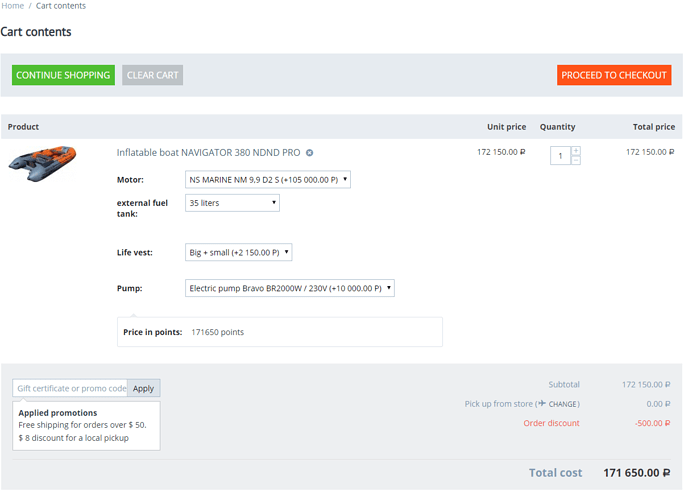Click the gift certificate input field
The image size is (684, 500).
pos(70,388)
